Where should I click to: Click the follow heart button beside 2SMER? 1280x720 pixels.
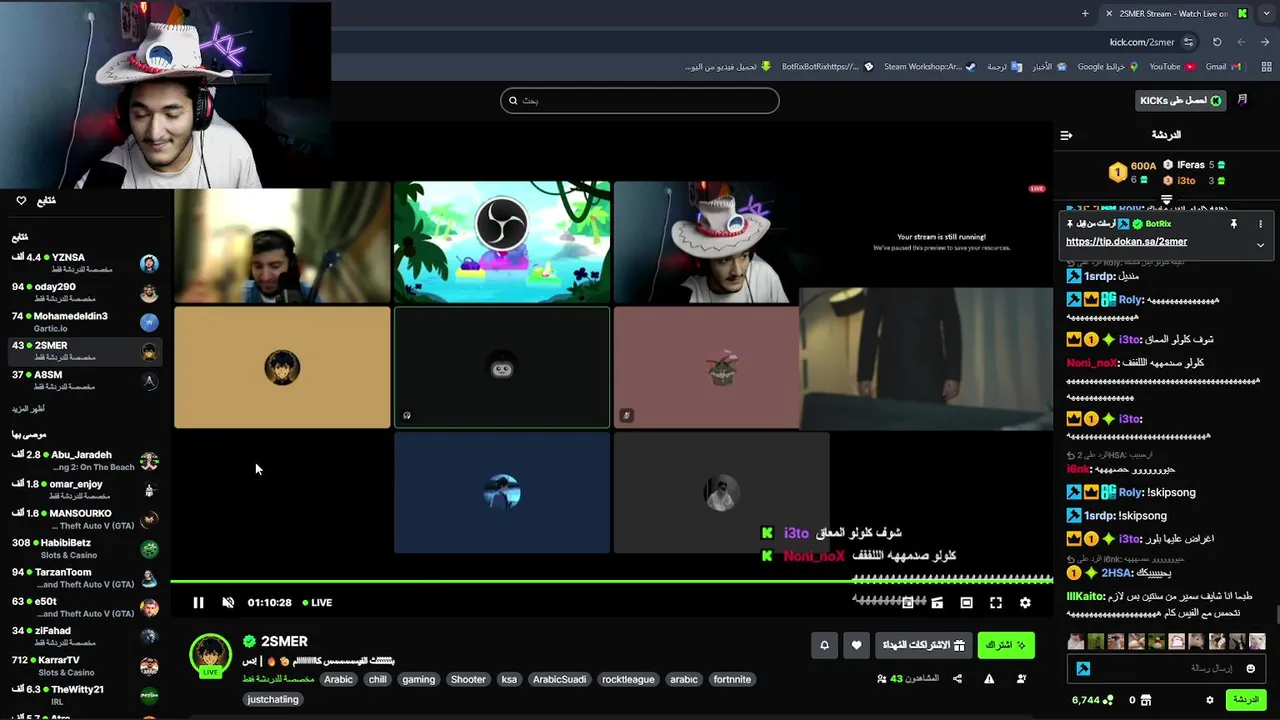(856, 646)
